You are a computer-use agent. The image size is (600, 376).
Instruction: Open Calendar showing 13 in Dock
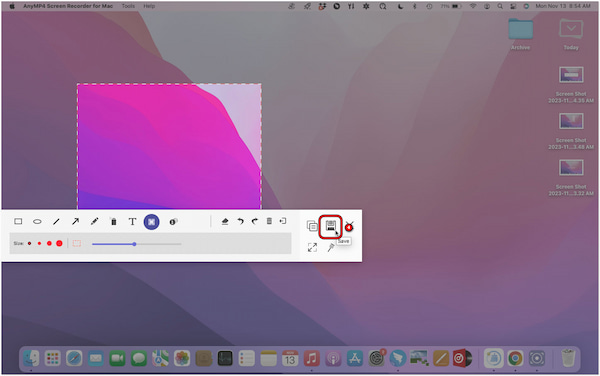(290, 358)
